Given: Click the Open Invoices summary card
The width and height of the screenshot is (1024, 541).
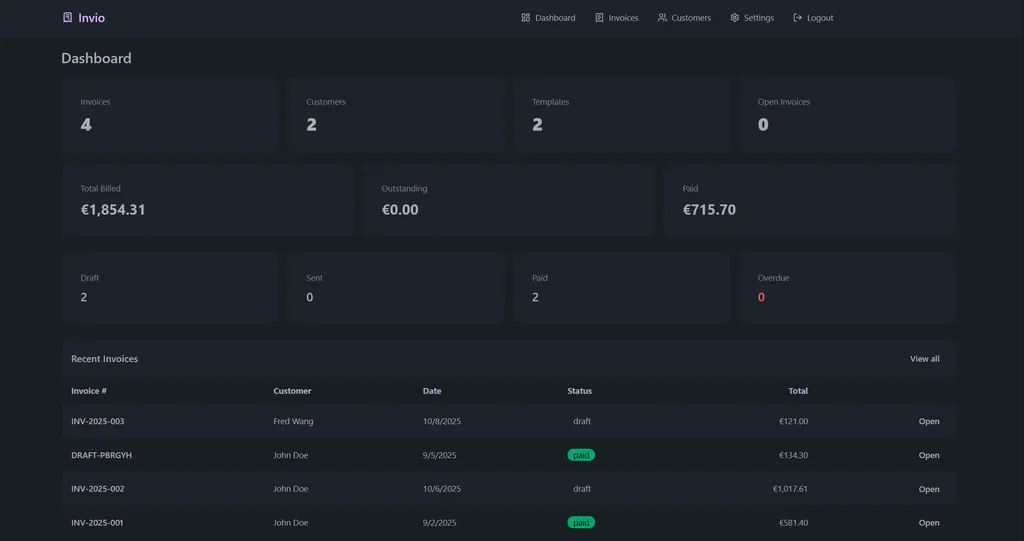Looking at the screenshot, I should click(847, 114).
